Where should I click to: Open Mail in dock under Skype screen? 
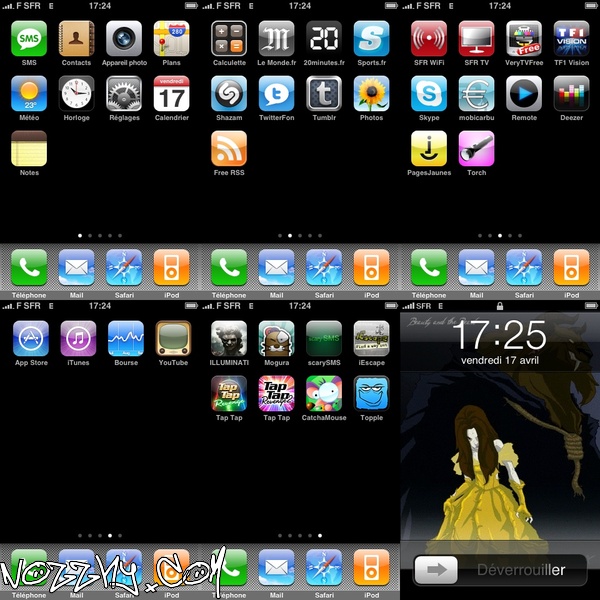click(476, 267)
